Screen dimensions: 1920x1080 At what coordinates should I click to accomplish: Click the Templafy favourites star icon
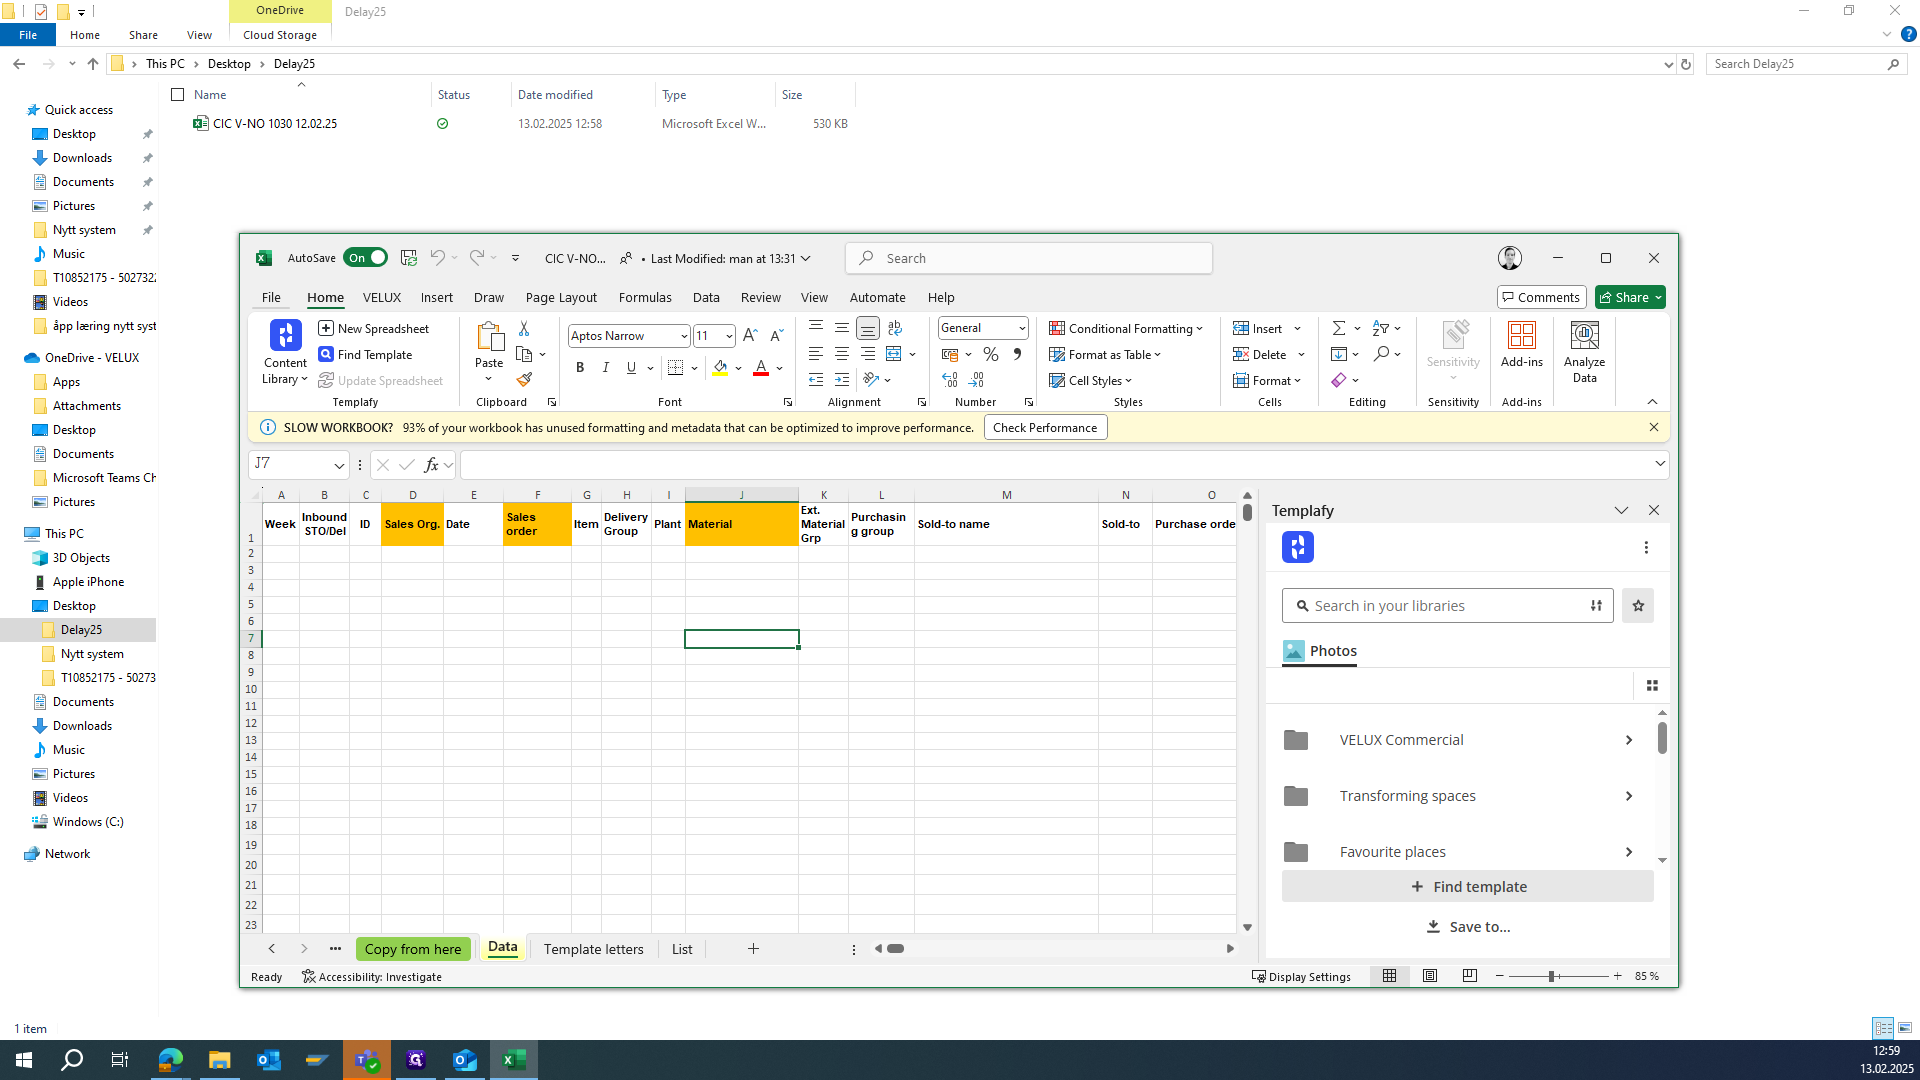[x=1638, y=606]
